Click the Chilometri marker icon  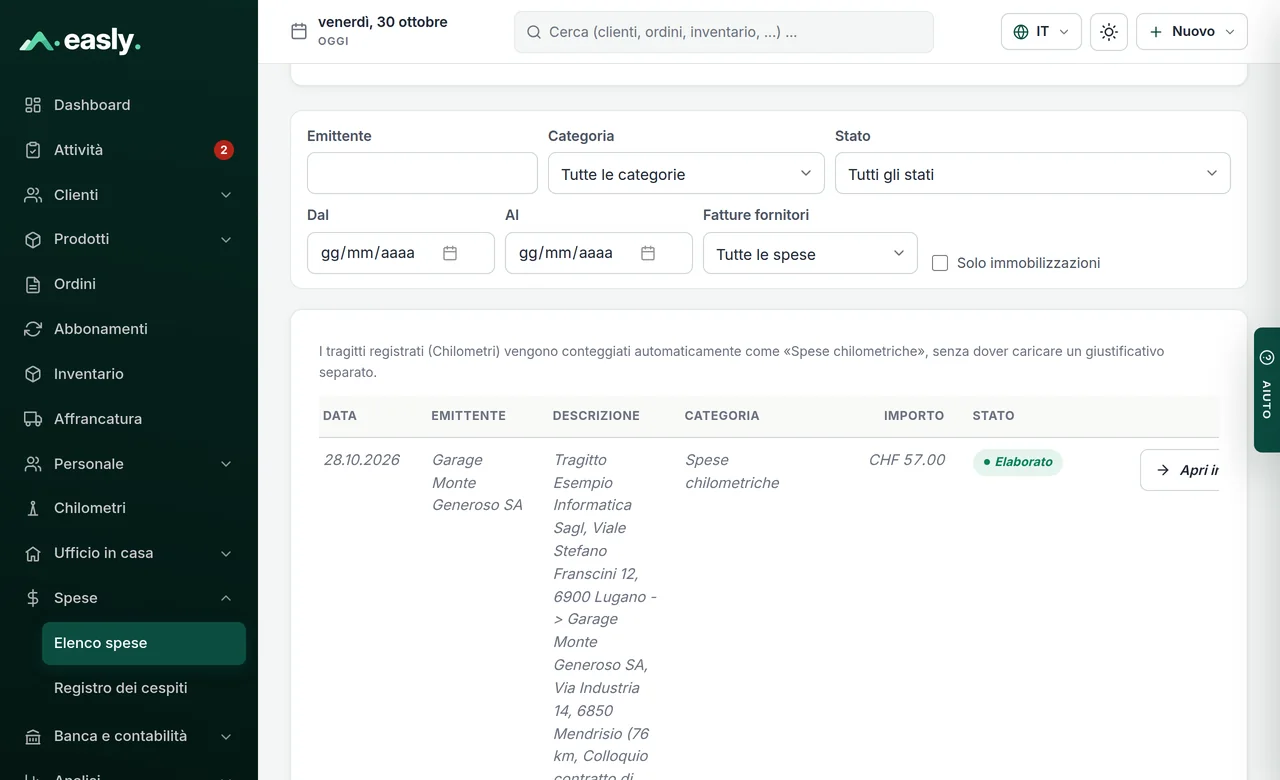[x=33, y=508]
